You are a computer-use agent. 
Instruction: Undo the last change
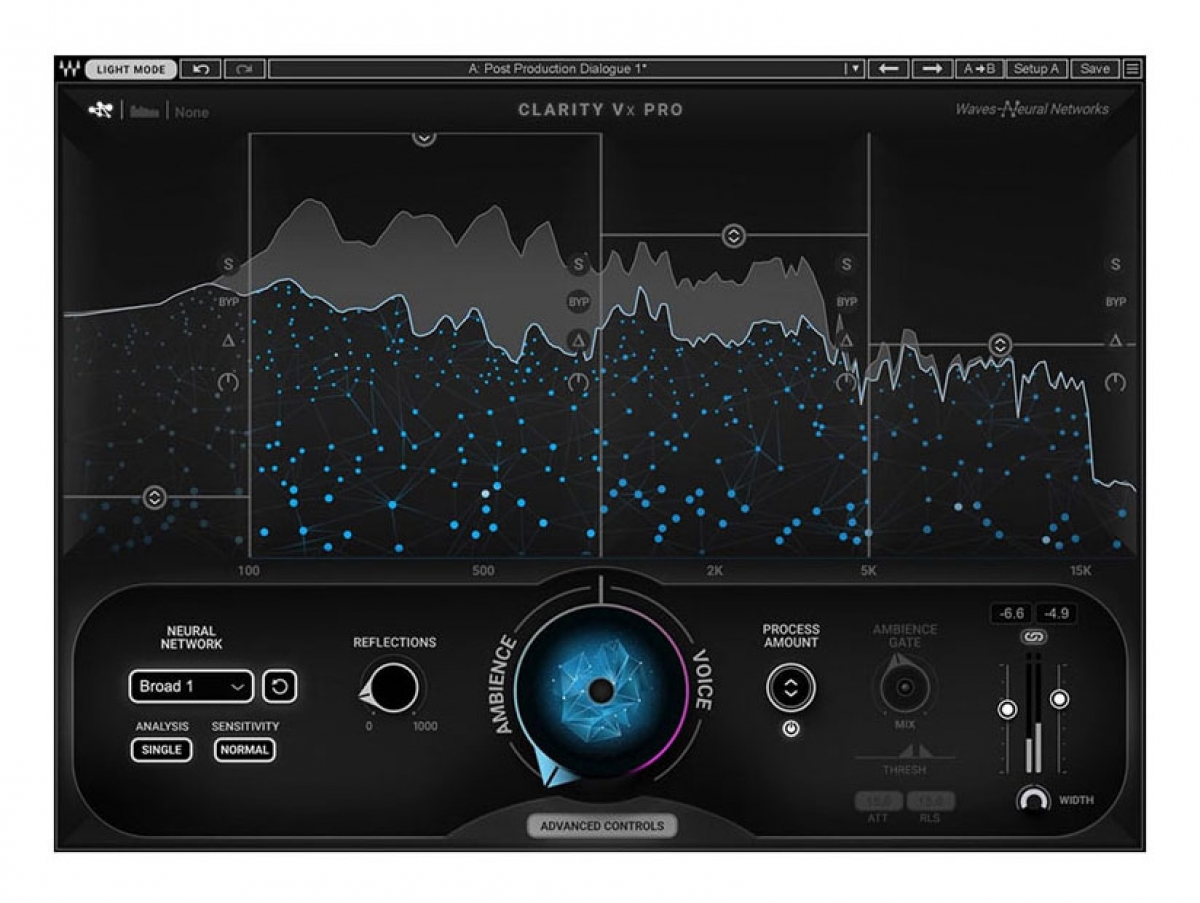201,69
